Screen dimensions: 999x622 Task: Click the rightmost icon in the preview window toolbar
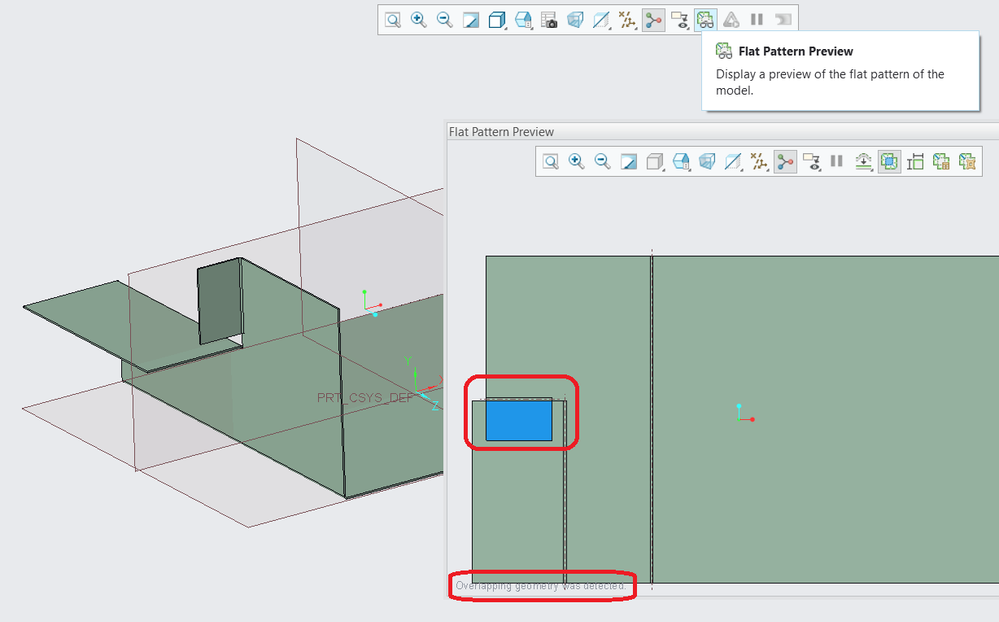click(967, 162)
